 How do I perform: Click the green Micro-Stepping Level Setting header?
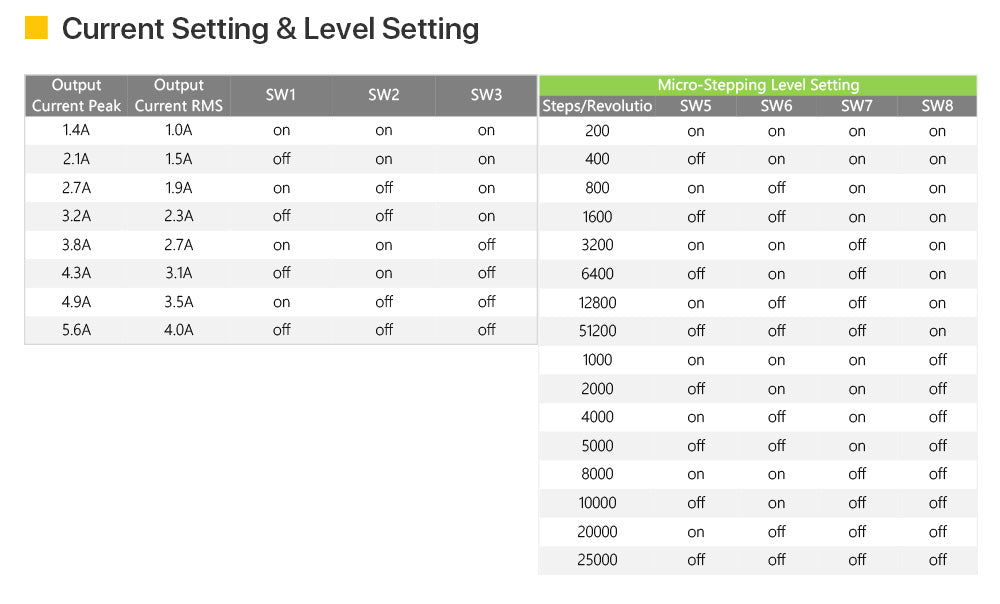pyautogui.click(x=758, y=85)
